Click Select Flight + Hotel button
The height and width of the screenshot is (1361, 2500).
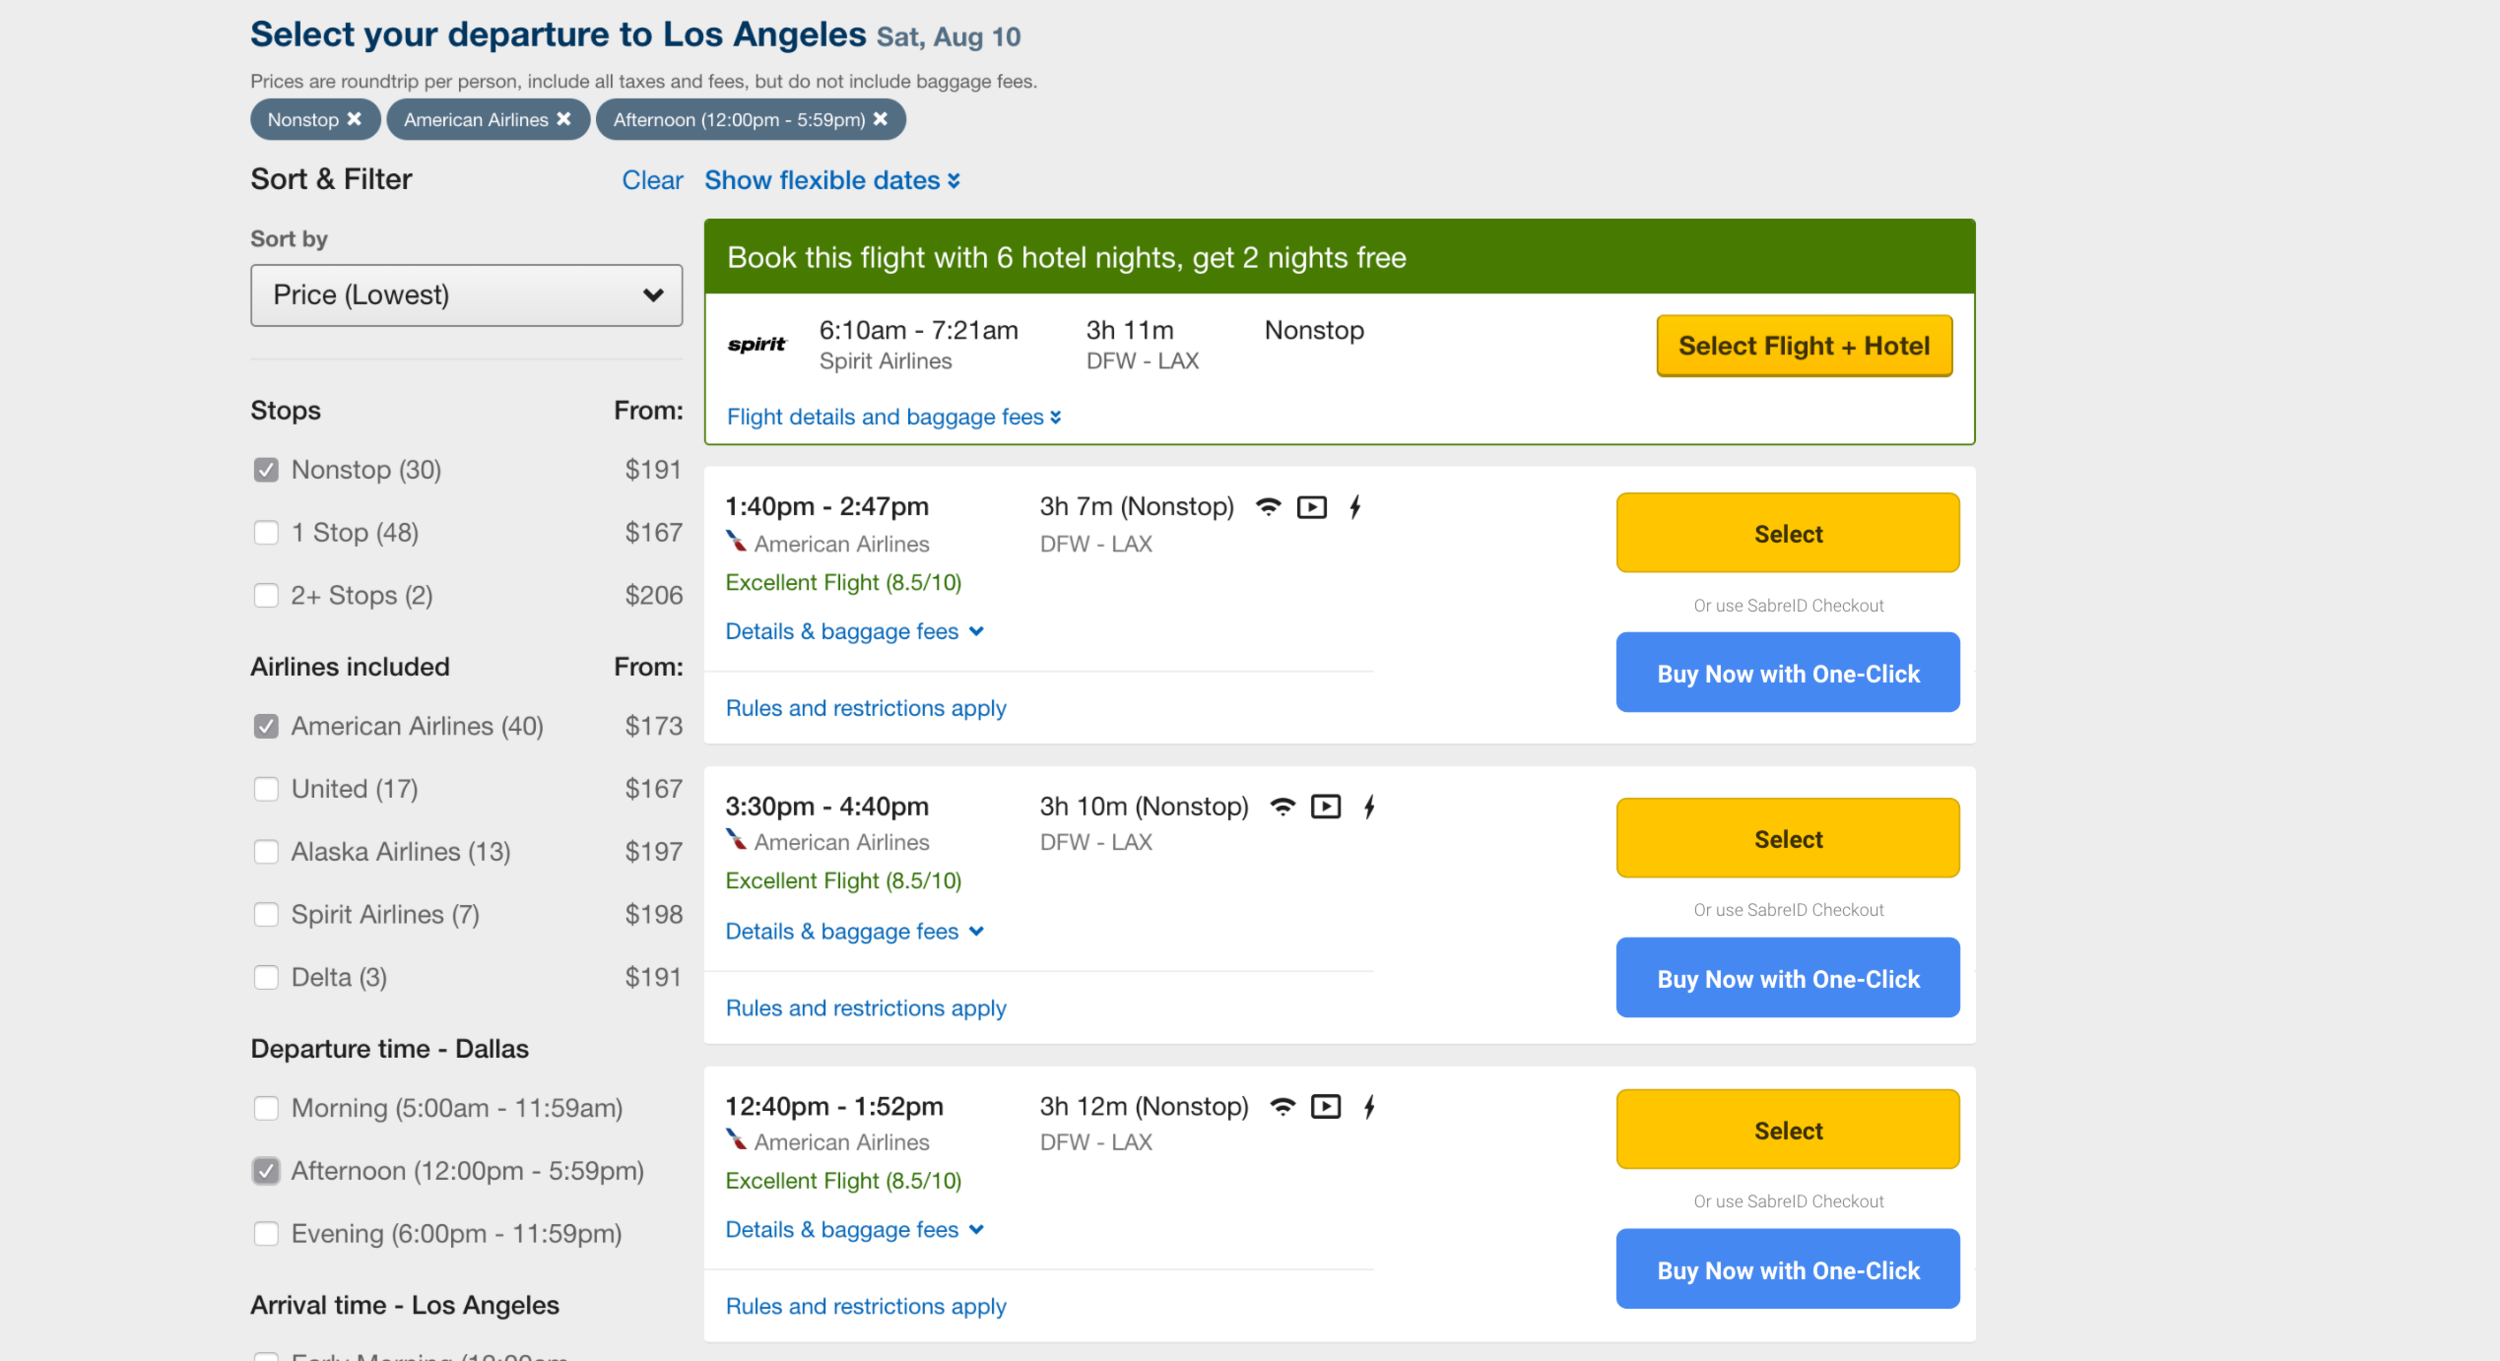point(1804,346)
